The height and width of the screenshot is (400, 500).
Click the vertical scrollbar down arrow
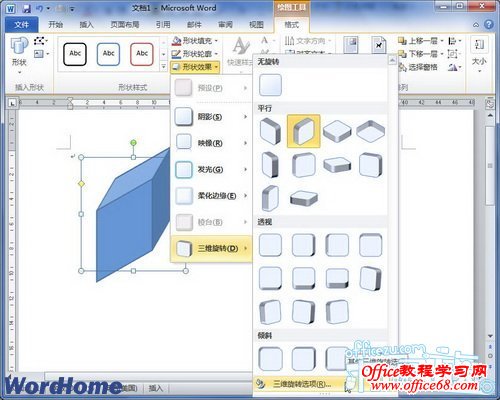coord(490,336)
